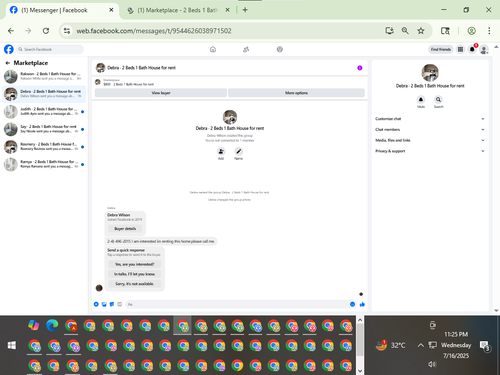Image resolution: width=500 pixels, height=375 pixels.
Task: Choose a sticker from the composer
Action: [x=112, y=304]
